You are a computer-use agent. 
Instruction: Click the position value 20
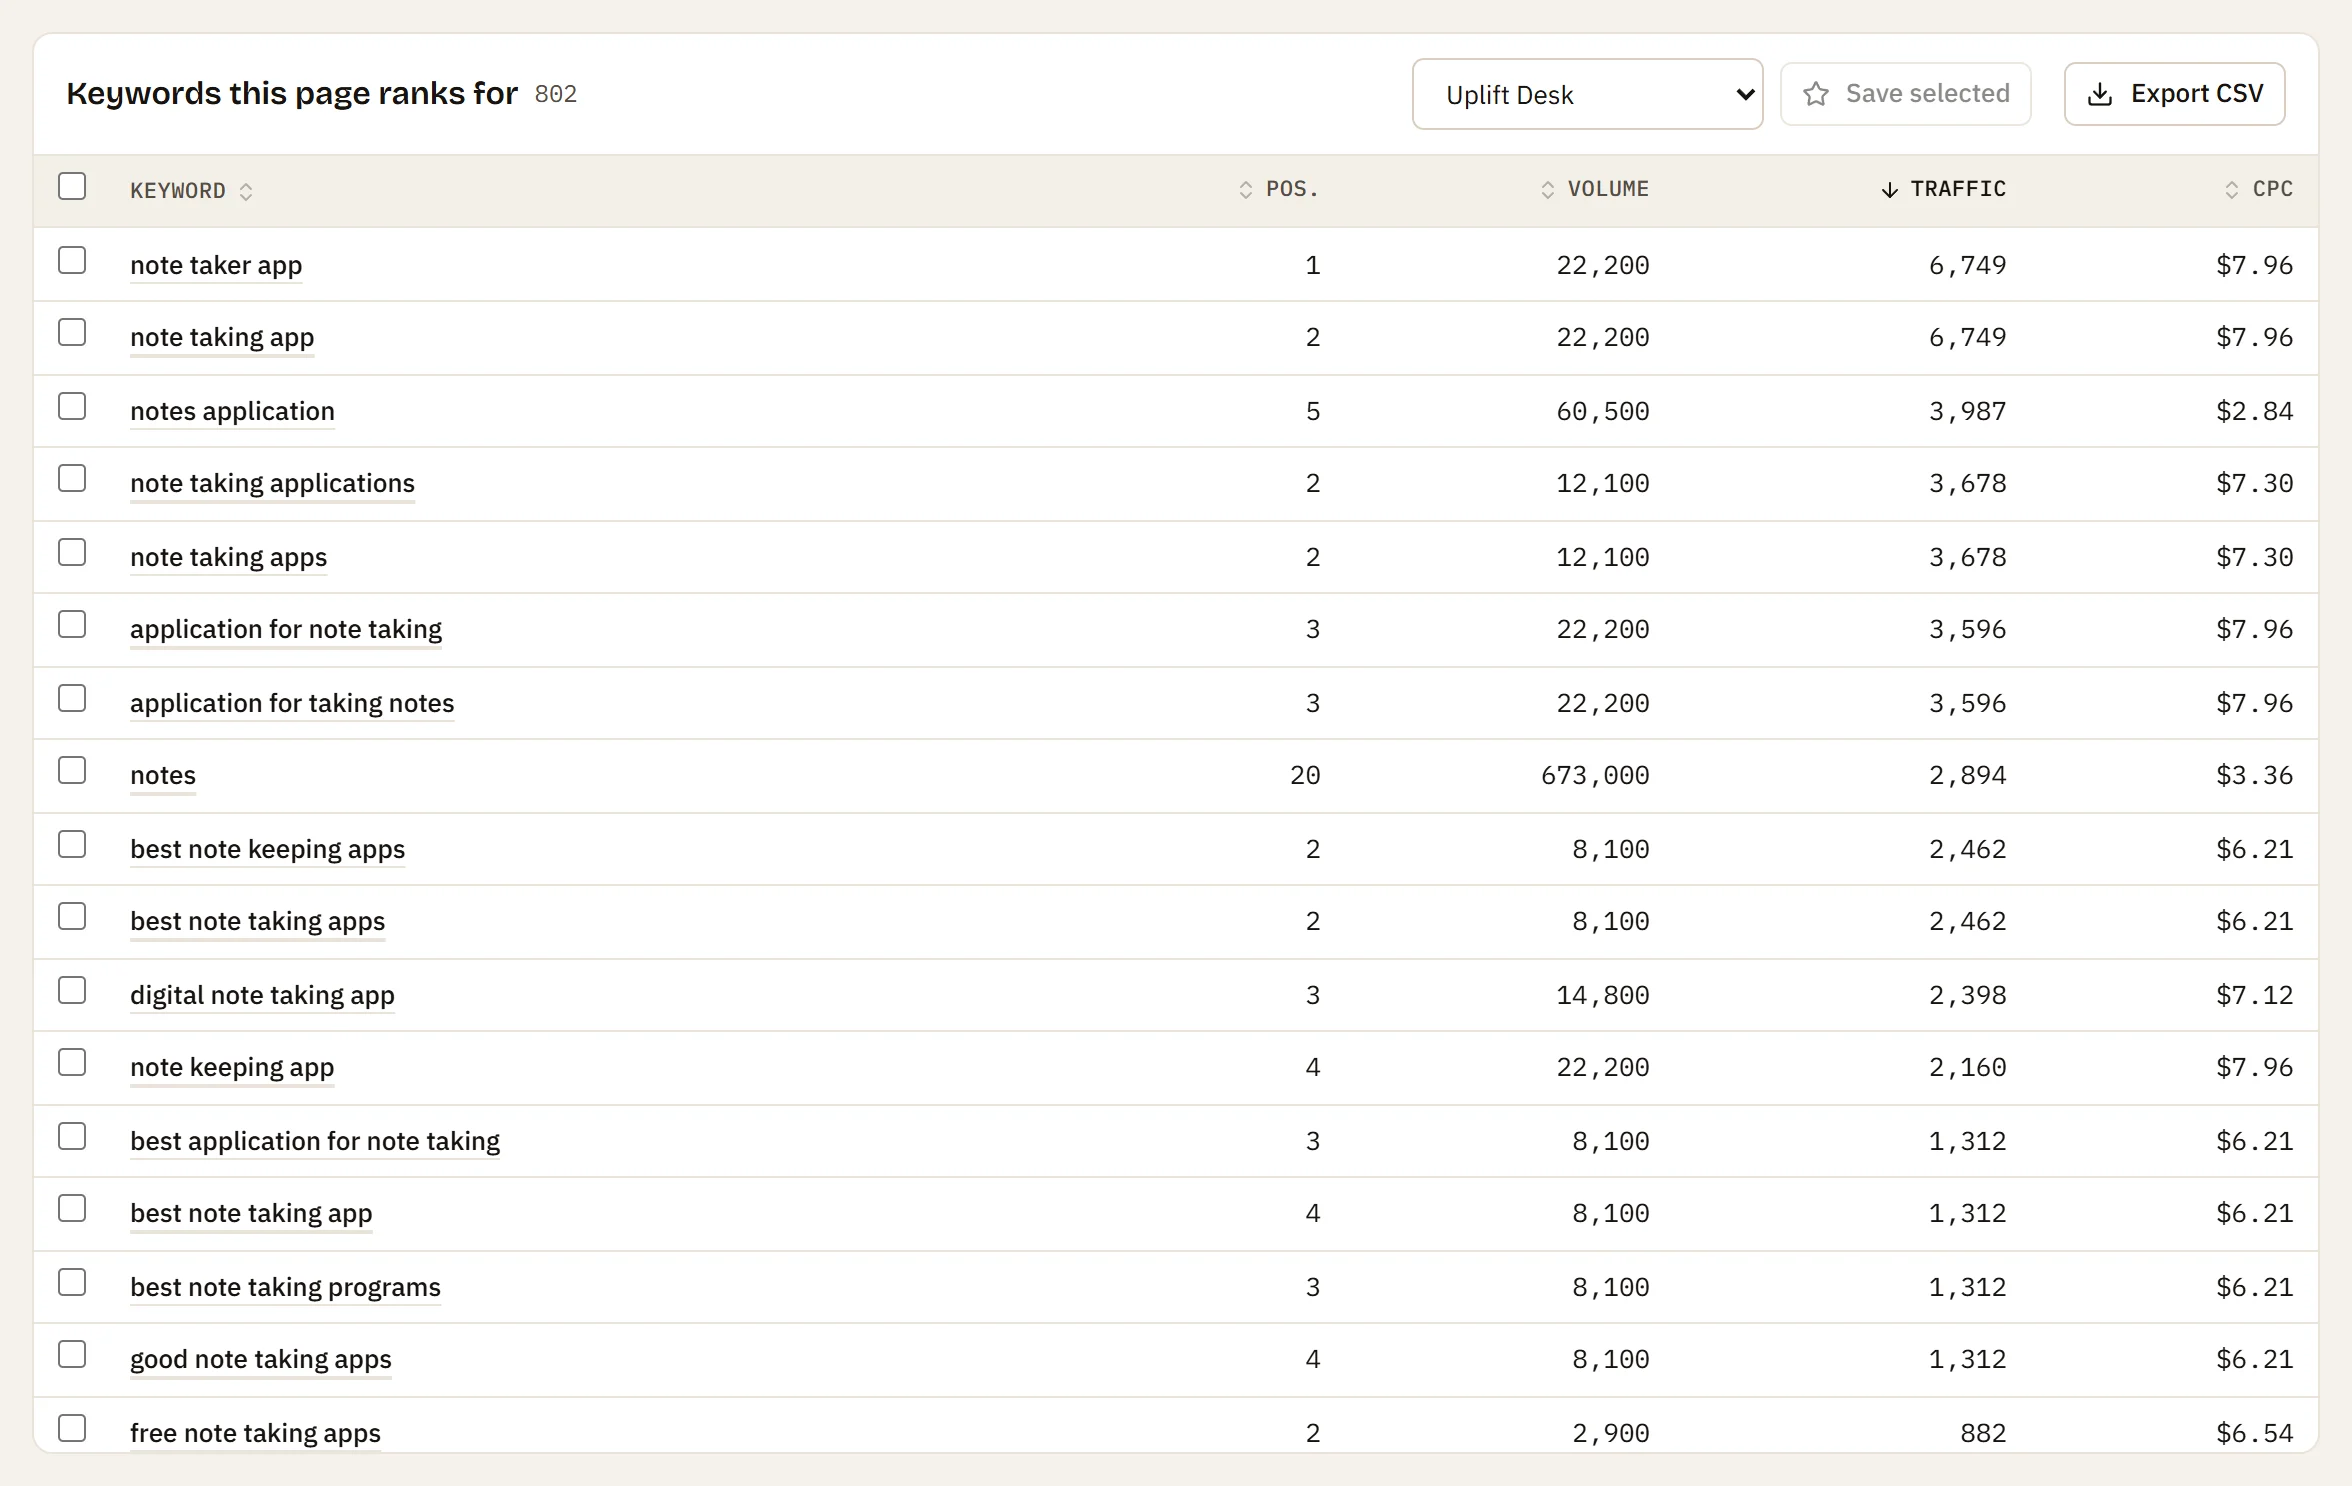1305,776
